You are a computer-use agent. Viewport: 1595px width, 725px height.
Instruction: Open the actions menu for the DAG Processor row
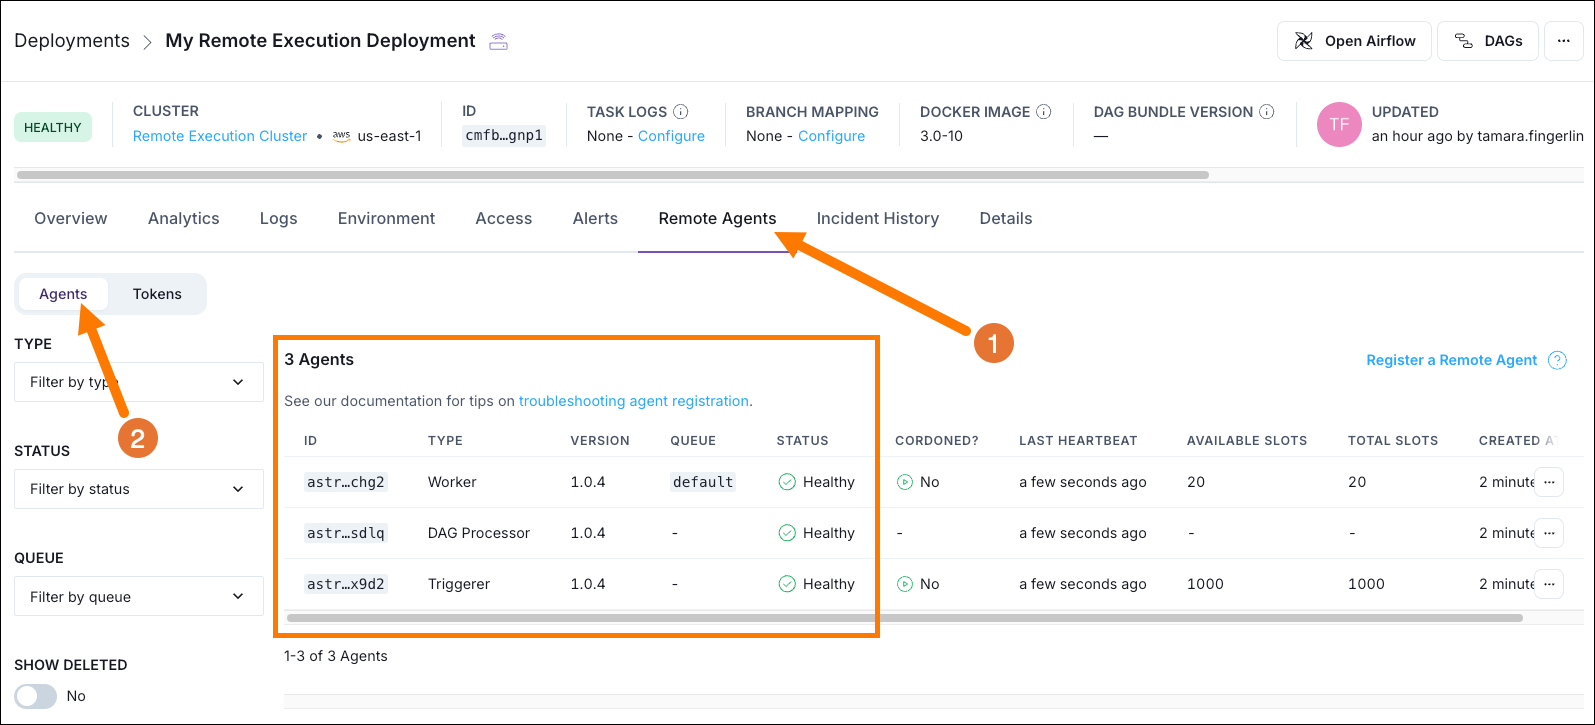tap(1549, 533)
